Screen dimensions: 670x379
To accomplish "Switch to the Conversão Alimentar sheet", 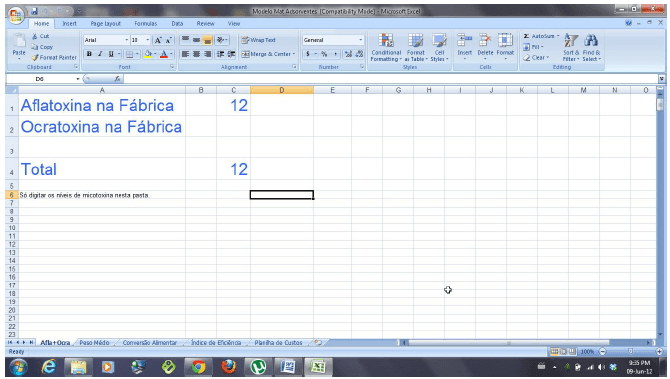I will click(x=150, y=343).
